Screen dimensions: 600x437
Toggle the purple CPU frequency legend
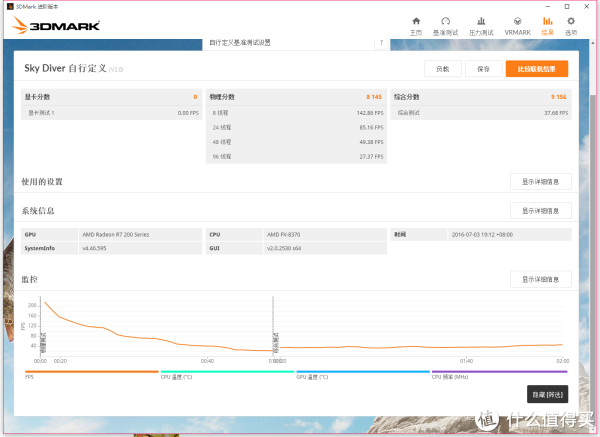[x=499, y=374]
